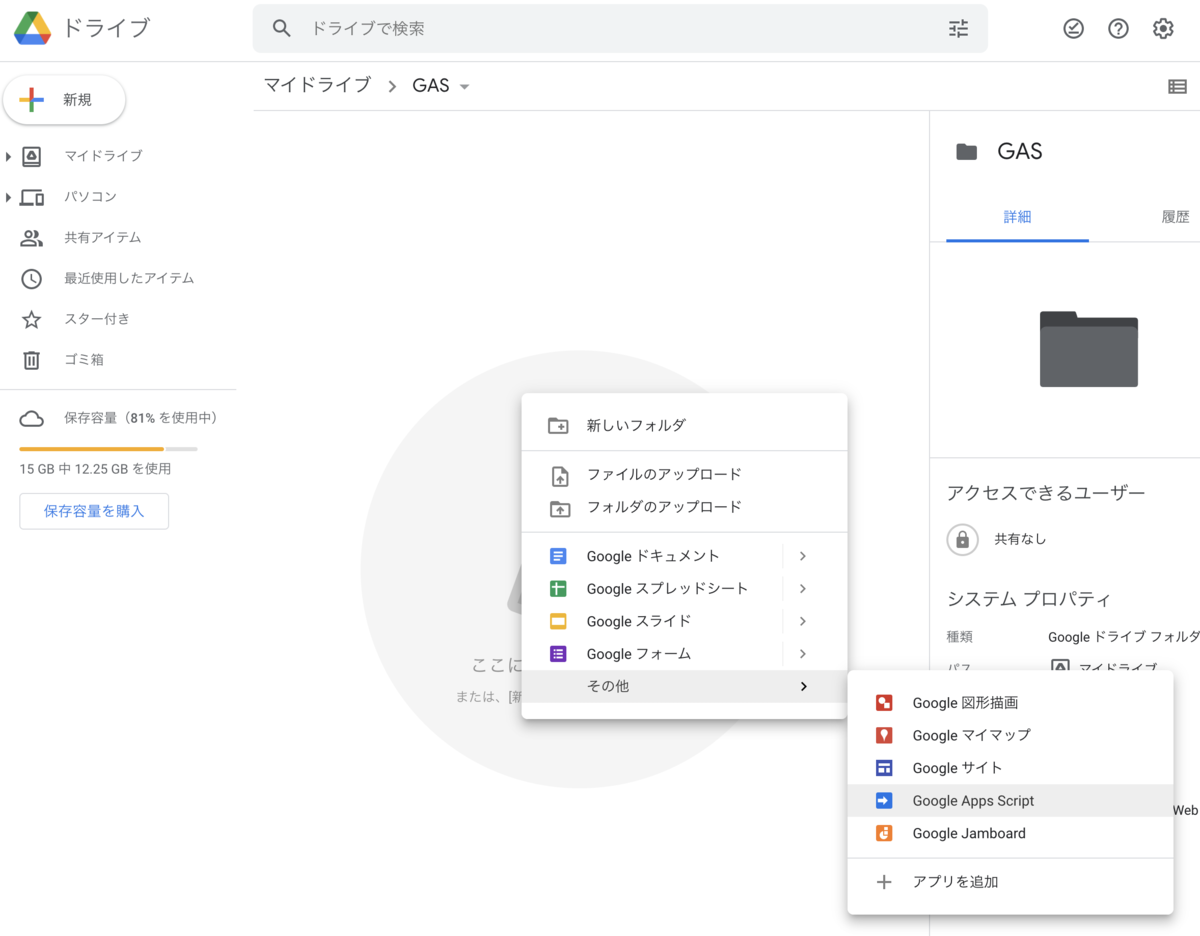Select アプリを追加 menu entry
Screen dimensions: 1200x936
(1010, 882)
